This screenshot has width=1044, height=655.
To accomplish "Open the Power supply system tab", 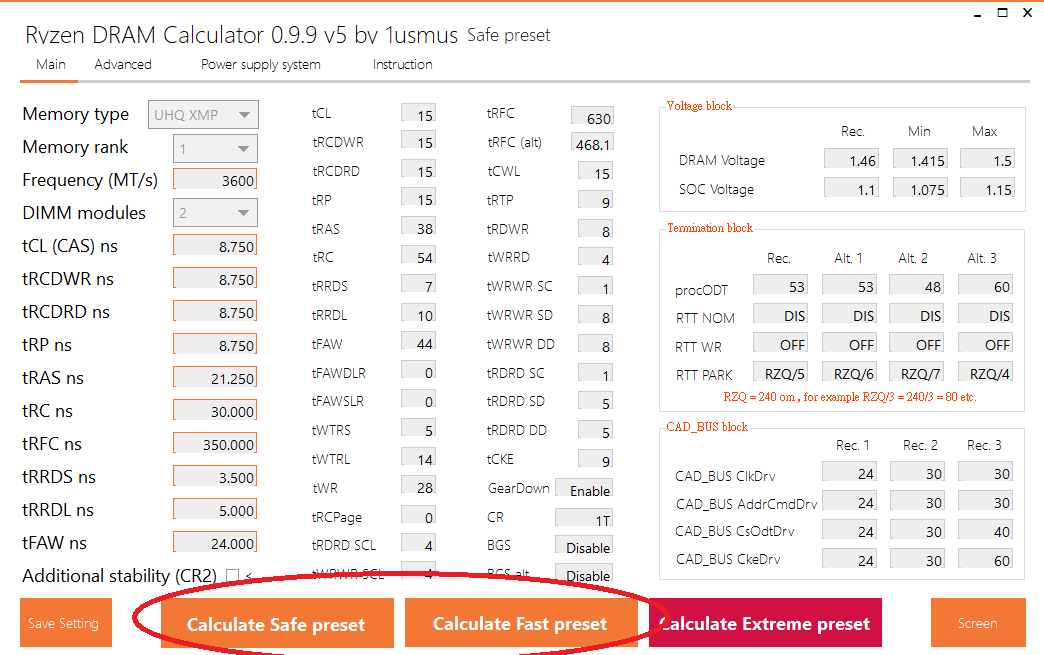I will 260,65.
